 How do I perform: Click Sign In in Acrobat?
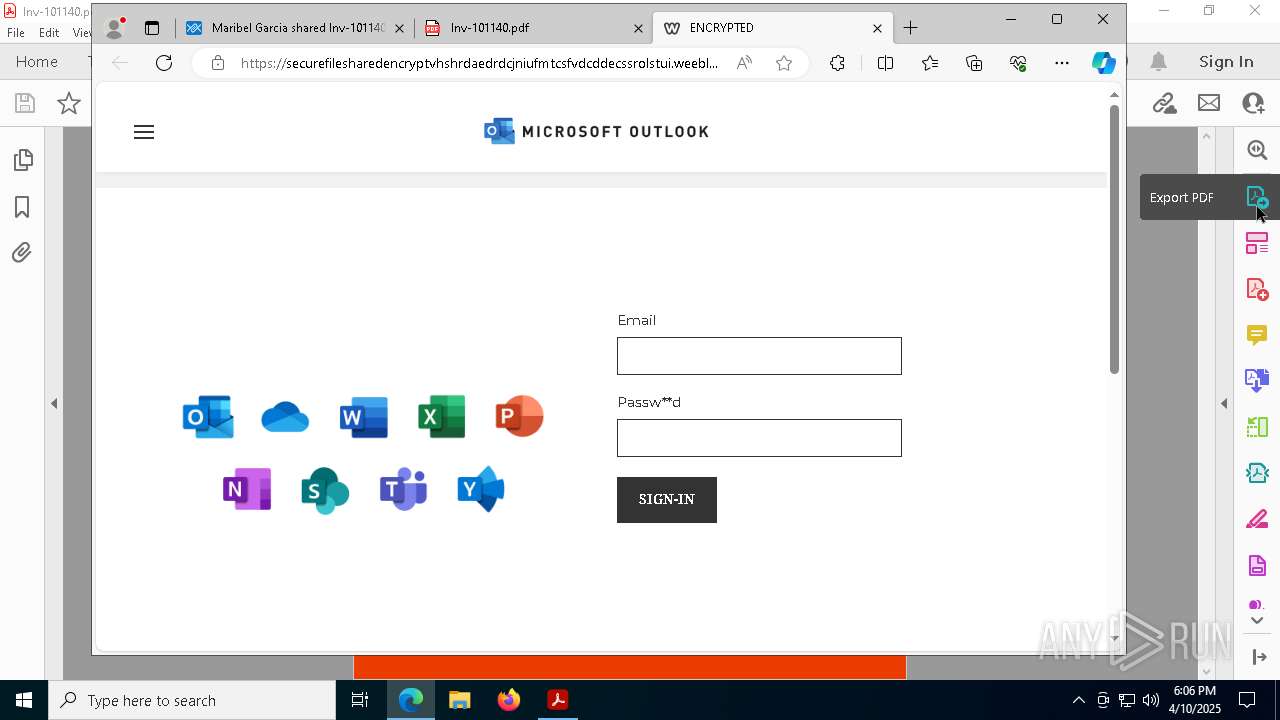click(x=1226, y=62)
